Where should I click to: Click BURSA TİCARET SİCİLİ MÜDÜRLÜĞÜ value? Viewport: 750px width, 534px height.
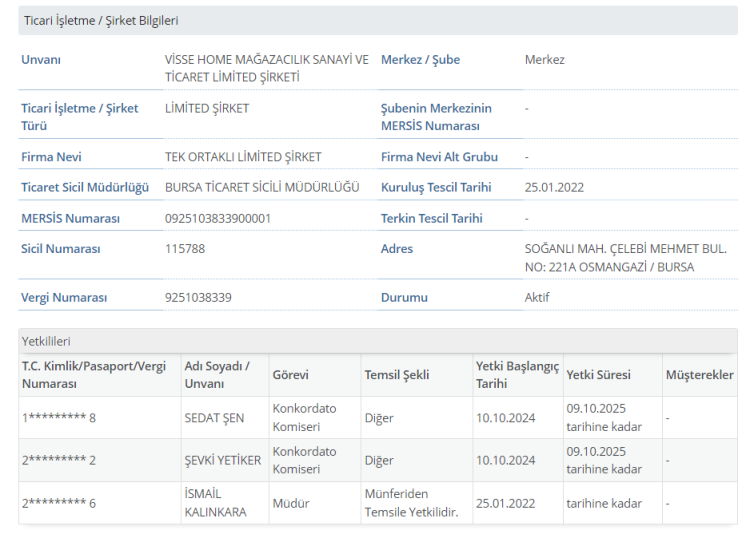pos(262,187)
